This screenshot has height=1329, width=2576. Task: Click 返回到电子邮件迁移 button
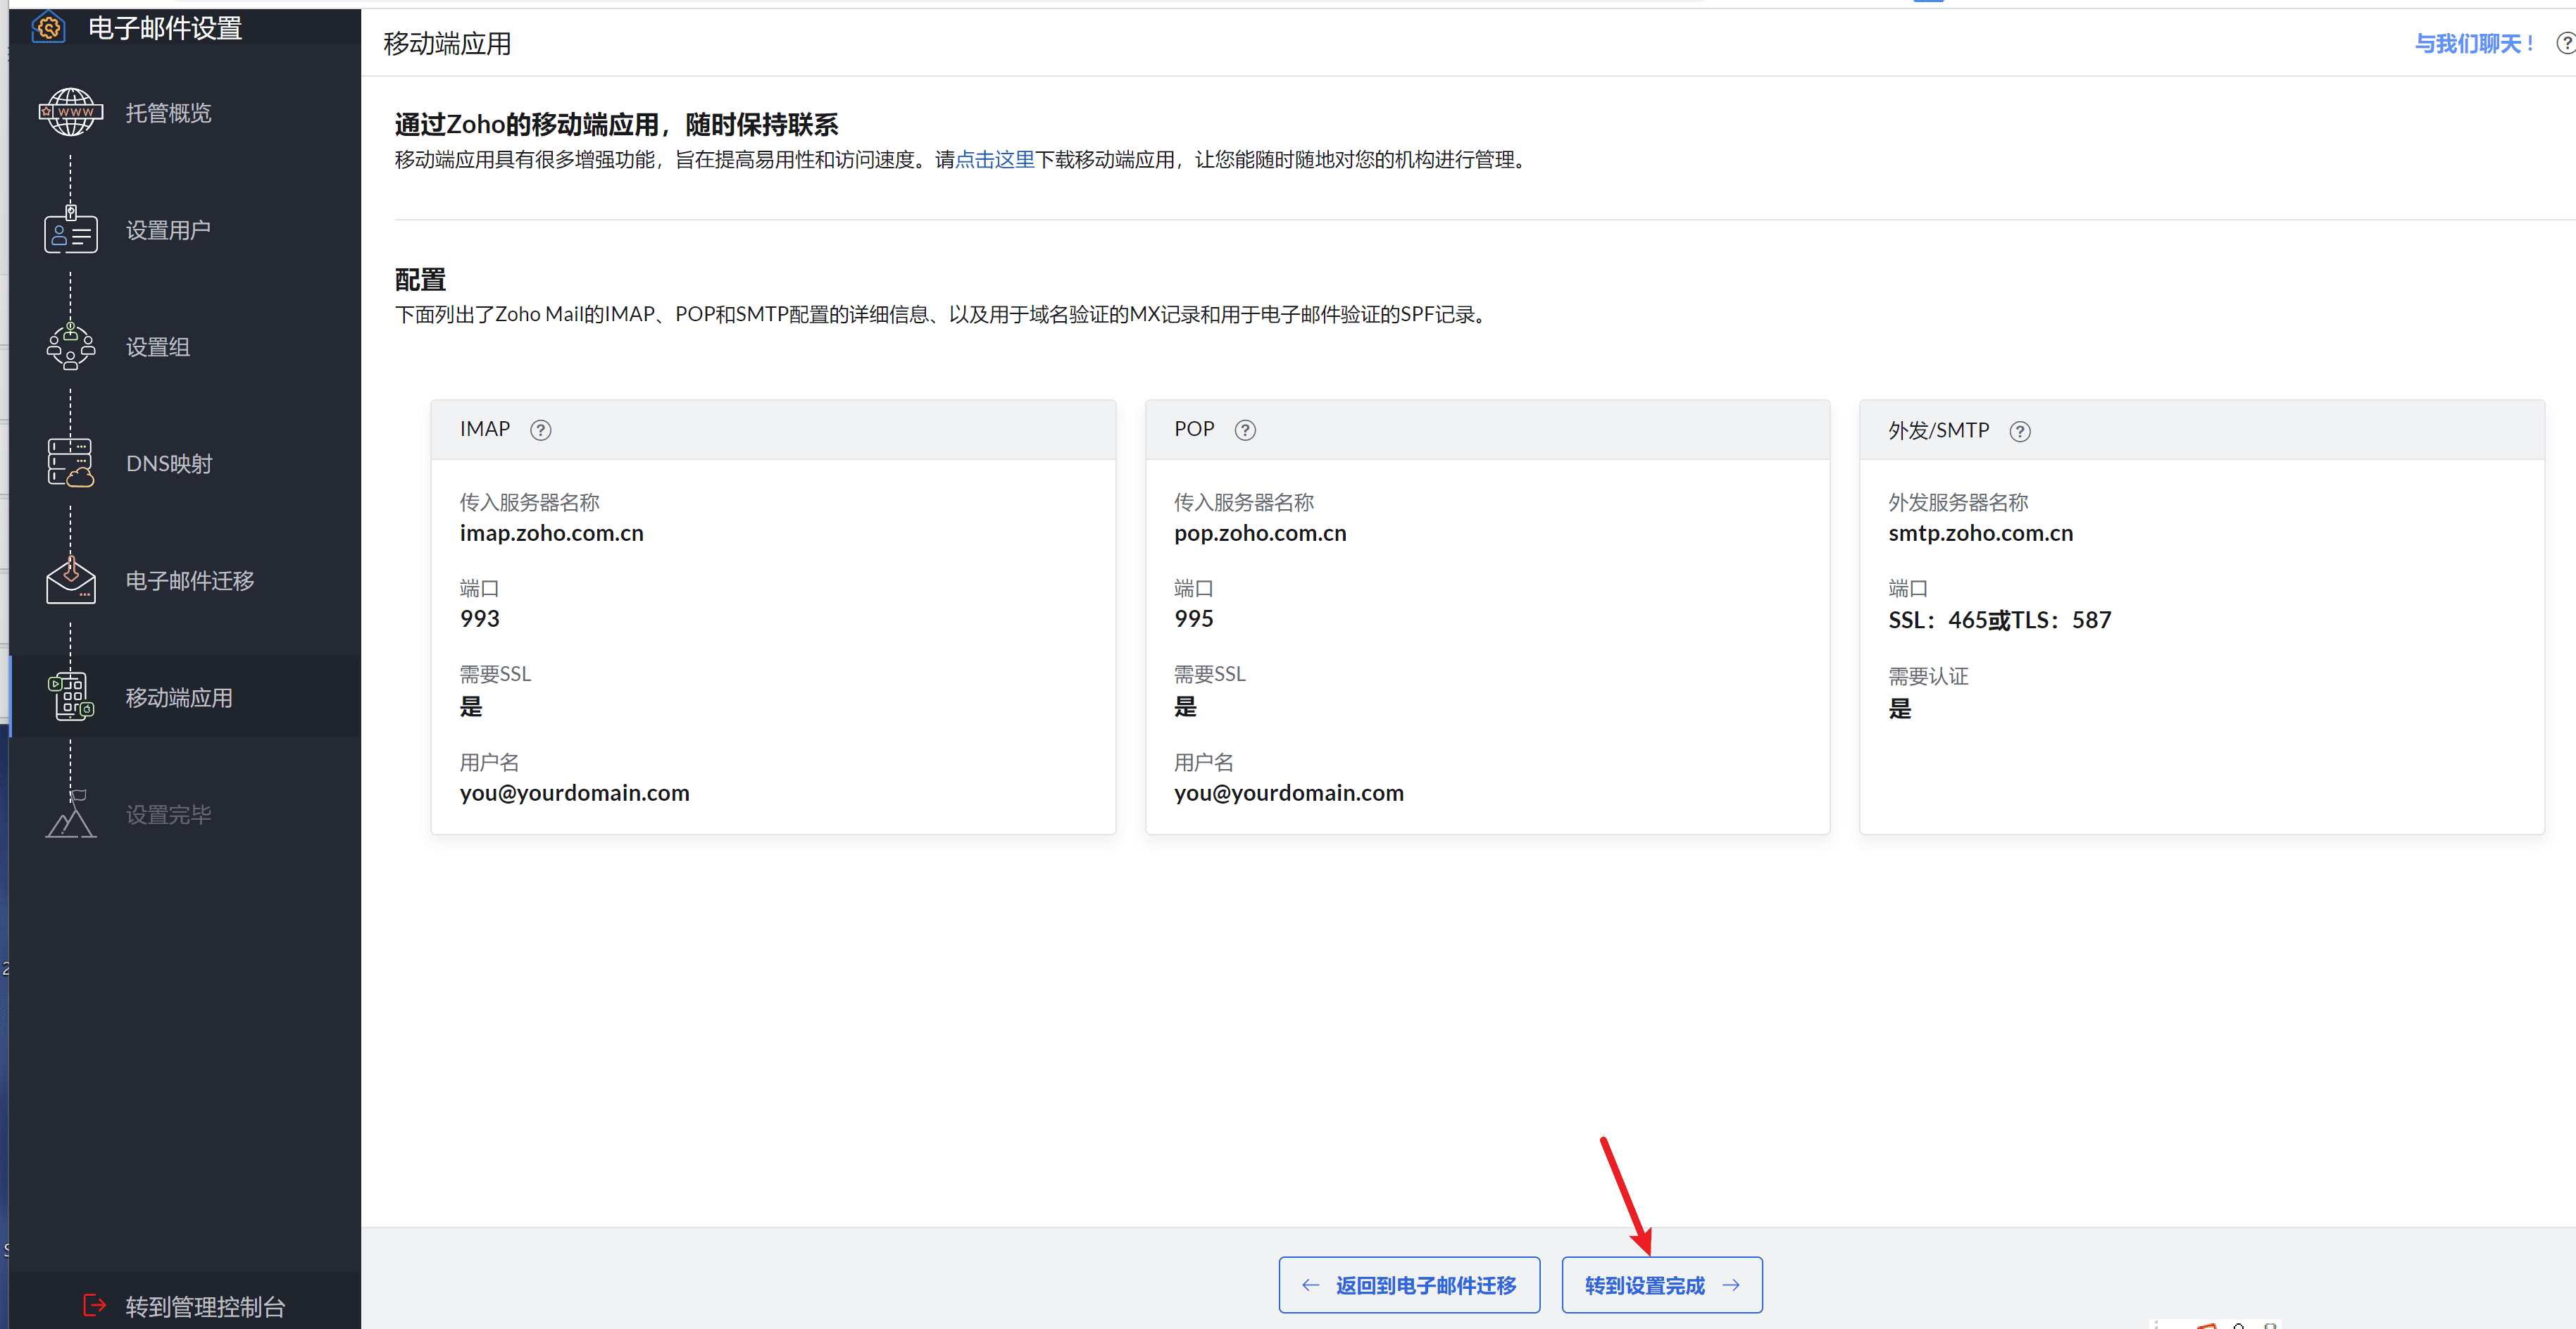(1409, 1285)
